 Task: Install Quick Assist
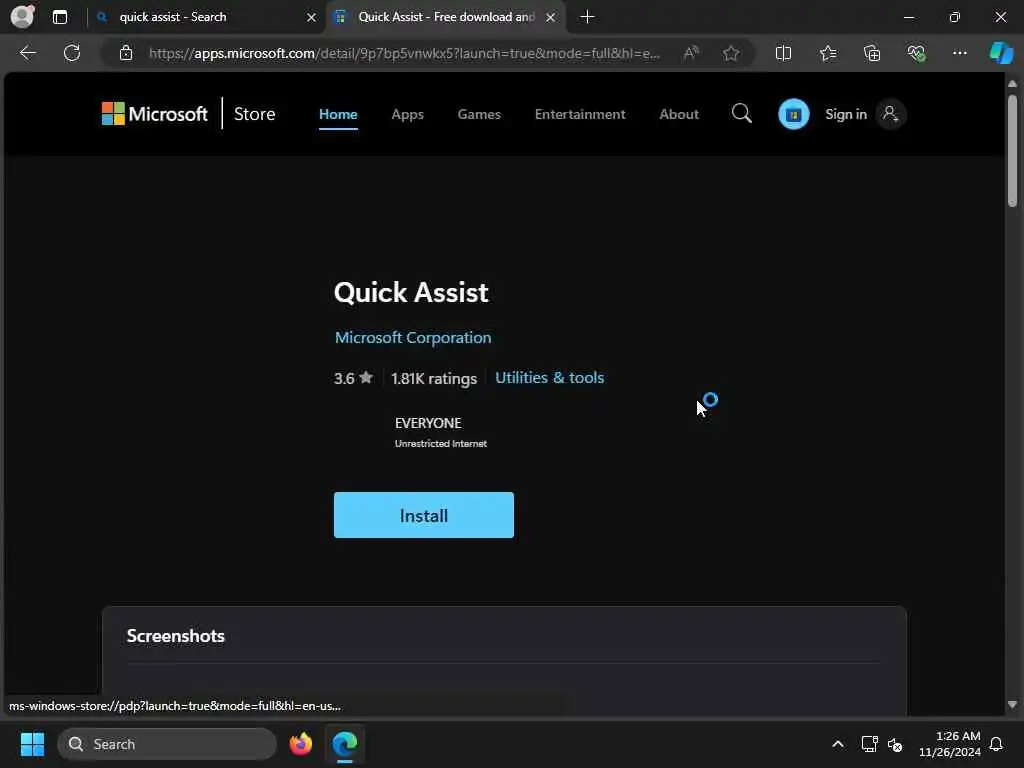click(424, 515)
